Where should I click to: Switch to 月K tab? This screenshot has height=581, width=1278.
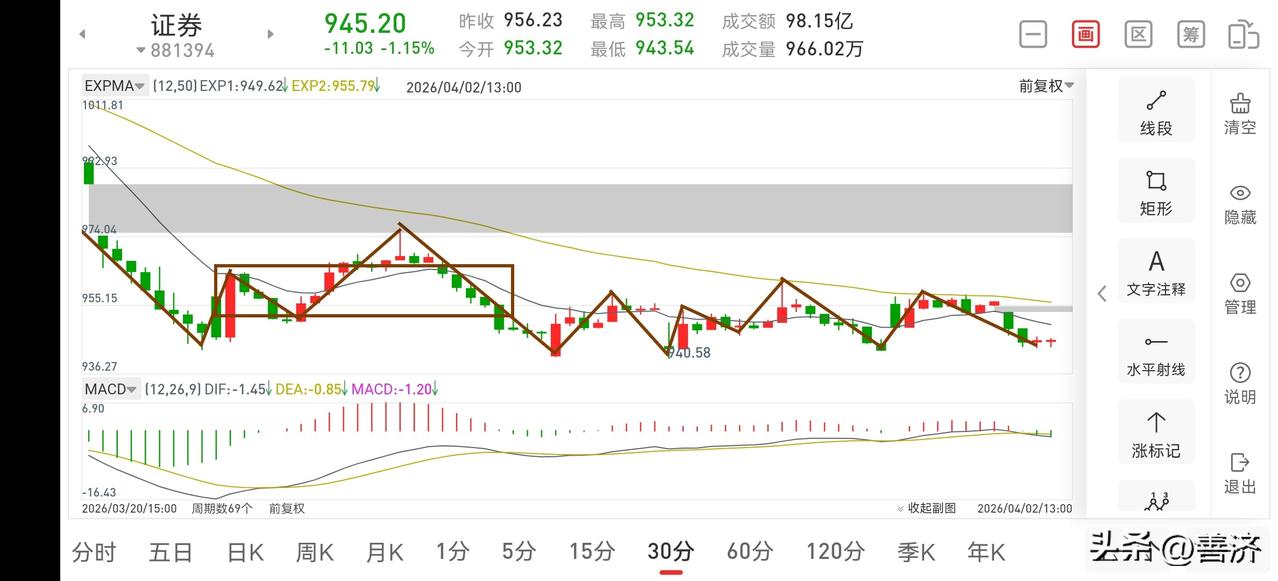point(385,551)
